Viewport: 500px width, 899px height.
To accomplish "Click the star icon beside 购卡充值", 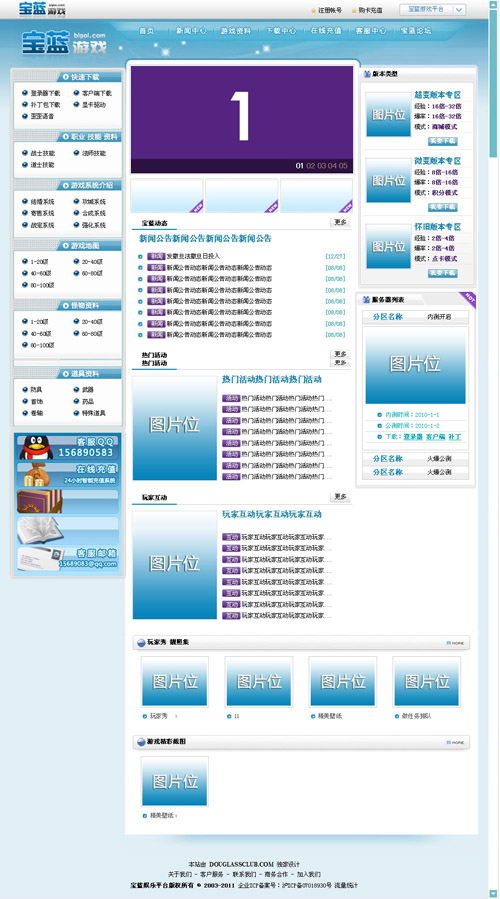I will (x=354, y=10).
